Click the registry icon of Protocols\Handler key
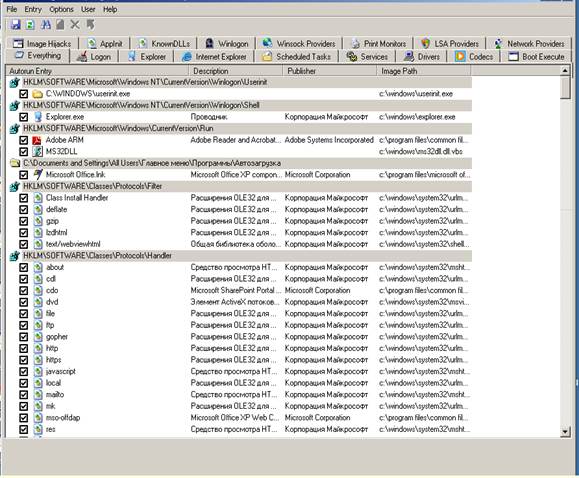Screen dimensions: 579x478 14,256
